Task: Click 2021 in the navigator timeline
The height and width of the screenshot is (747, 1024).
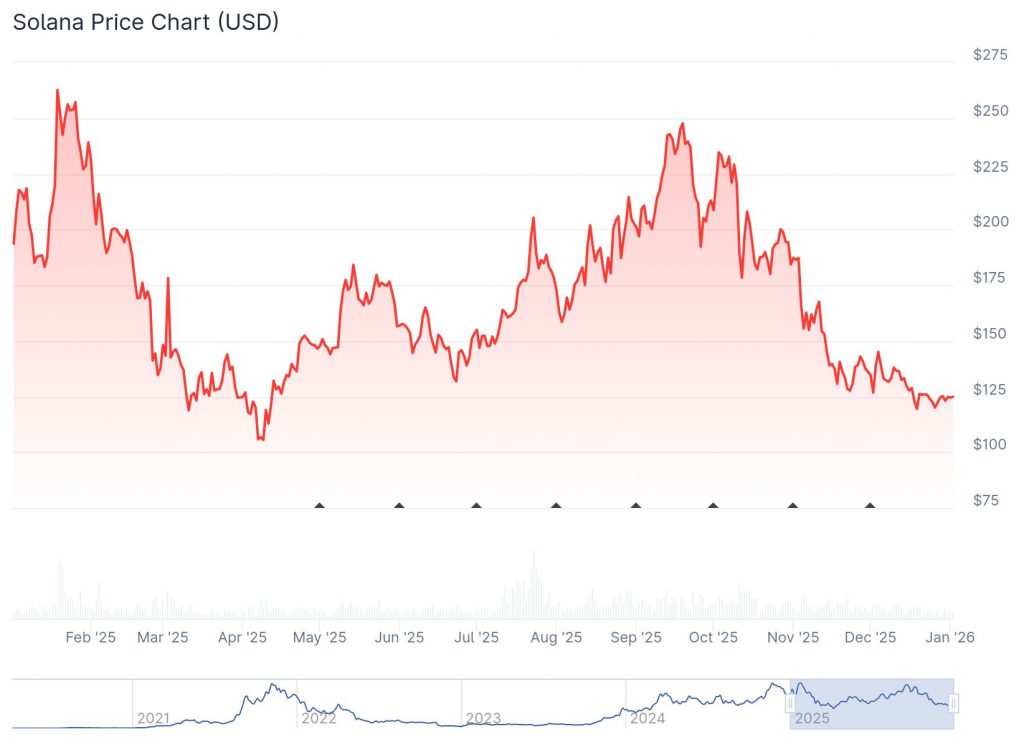Action: point(153,718)
